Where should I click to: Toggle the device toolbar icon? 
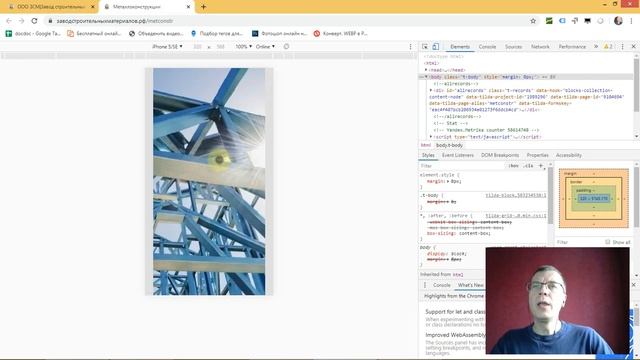(436, 47)
